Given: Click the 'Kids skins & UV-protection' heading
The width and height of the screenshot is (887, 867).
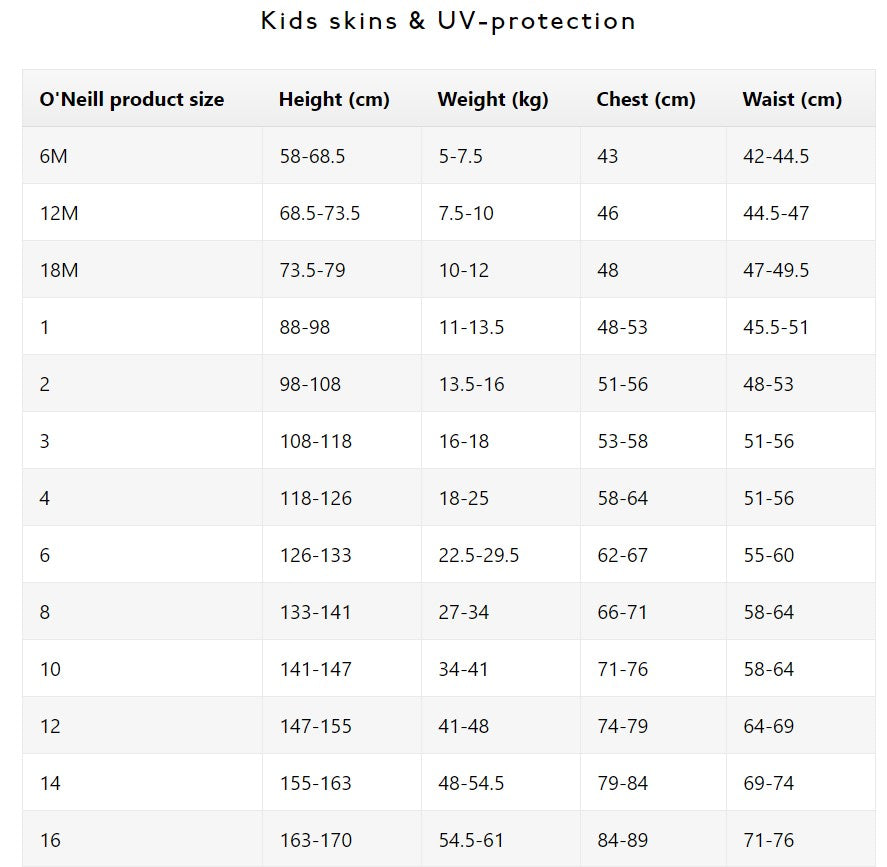Looking at the screenshot, I should pyautogui.click(x=448, y=21).
